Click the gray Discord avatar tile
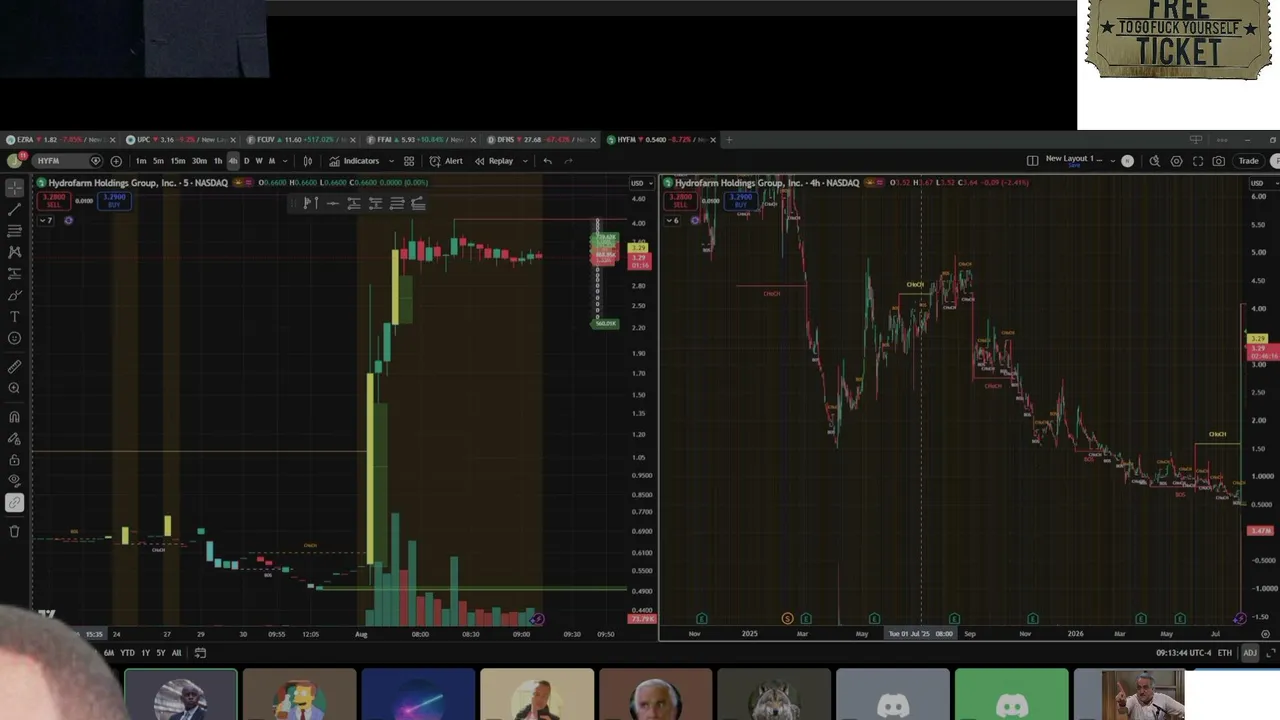 coord(893,695)
